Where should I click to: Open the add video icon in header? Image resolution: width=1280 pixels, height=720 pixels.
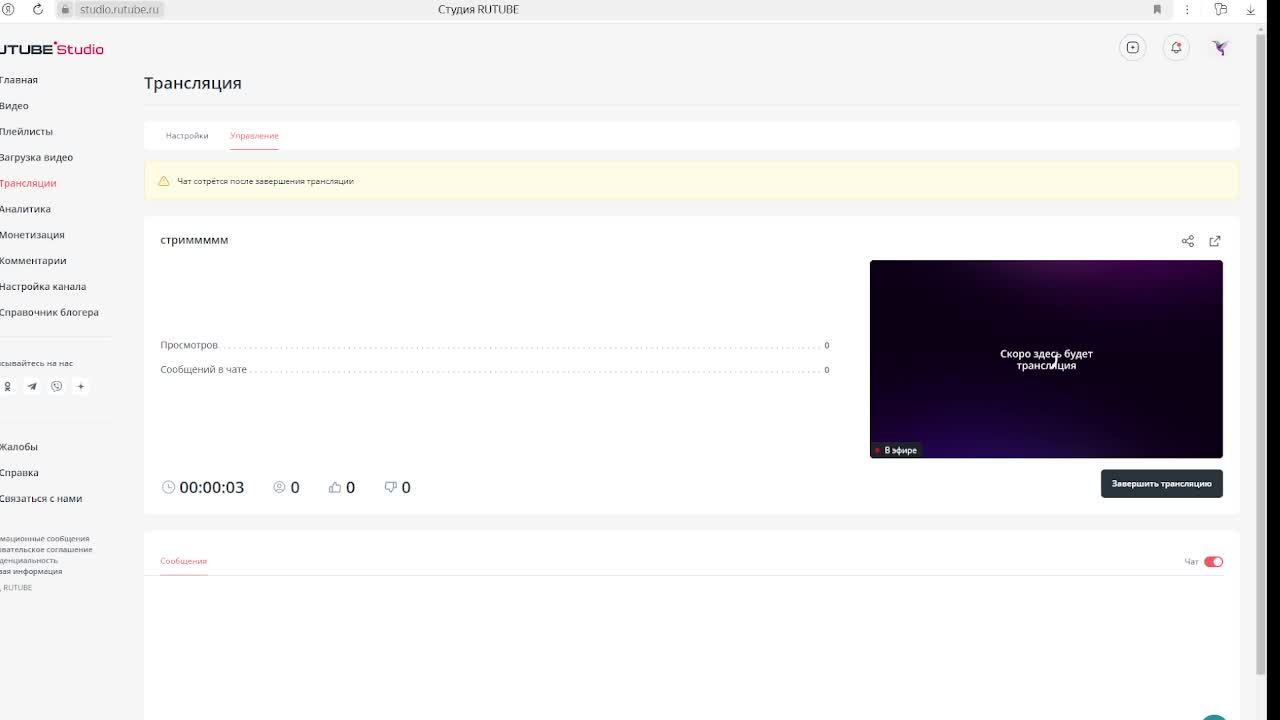pos(1132,47)
